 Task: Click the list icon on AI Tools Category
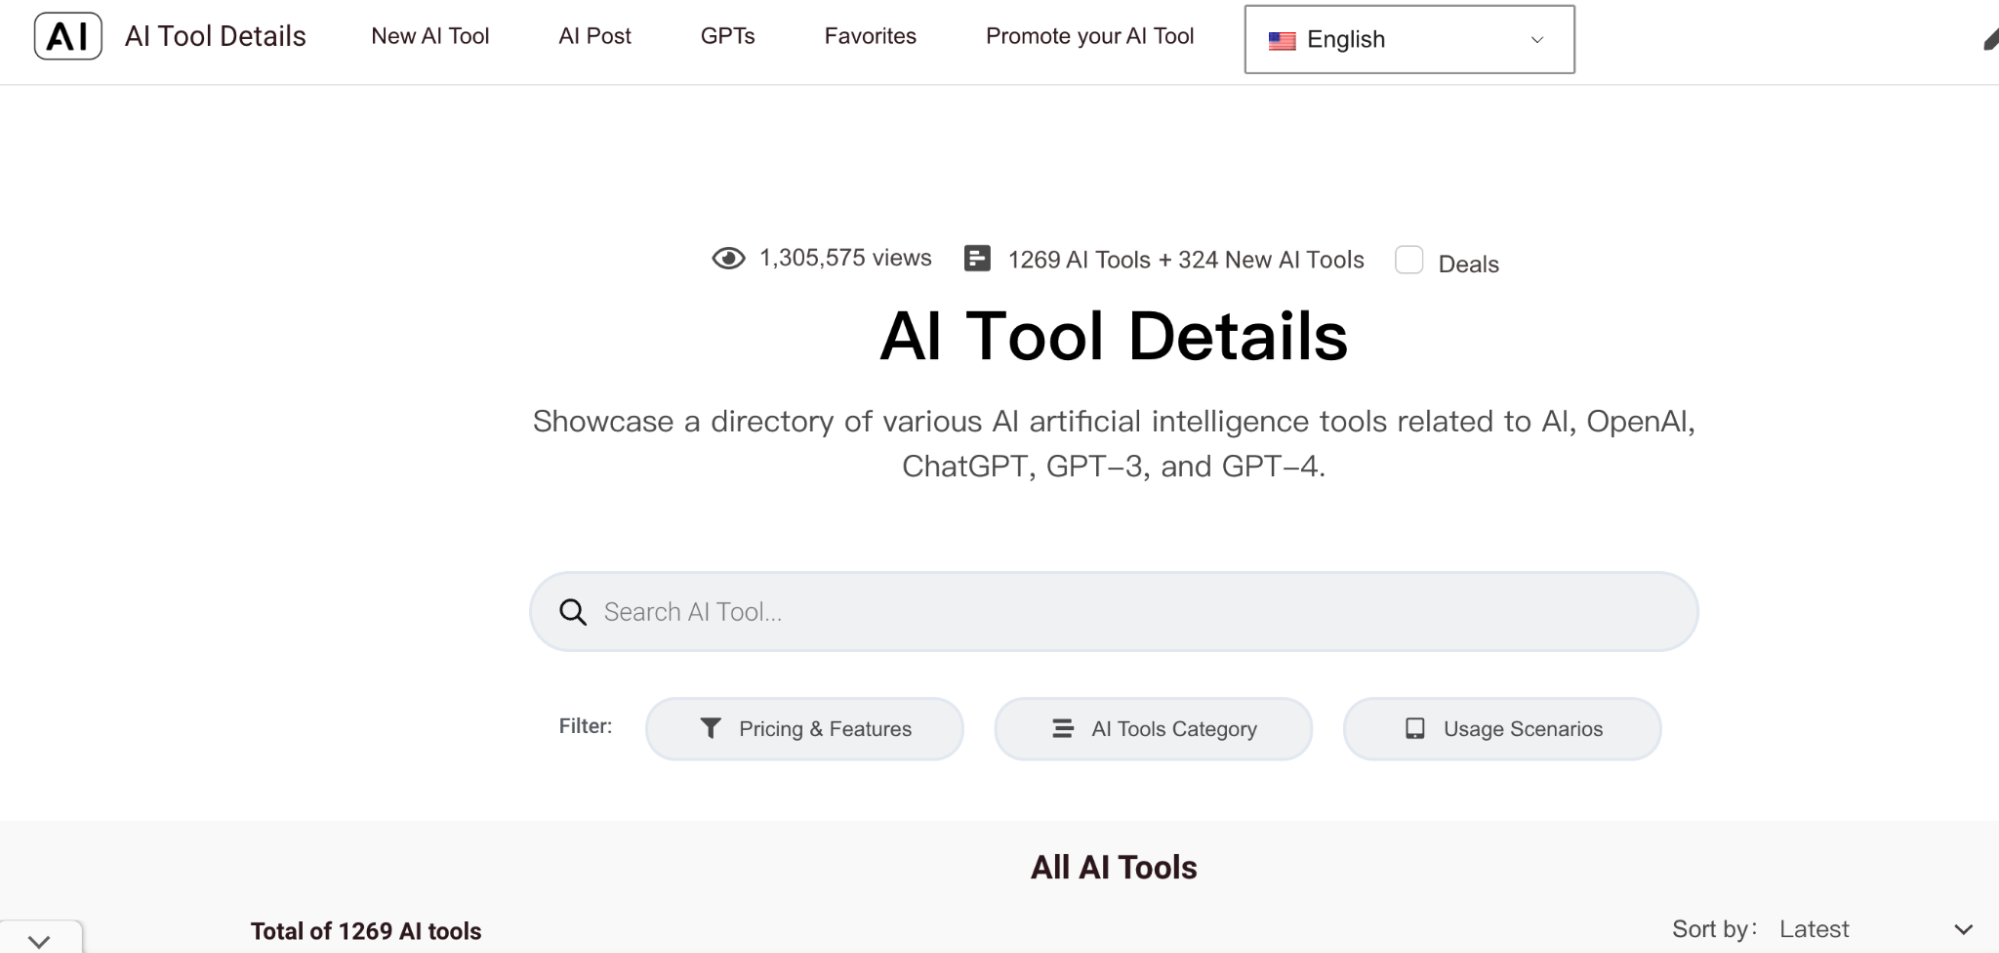point(1061,728)
